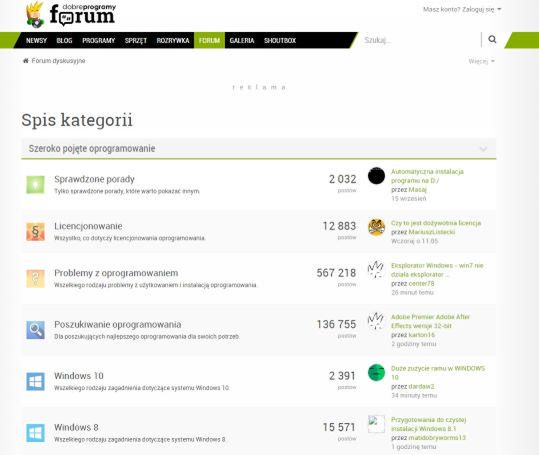
Task: Click the avatar in Licencjonowanie row
Action: click(x=376, y=227)
